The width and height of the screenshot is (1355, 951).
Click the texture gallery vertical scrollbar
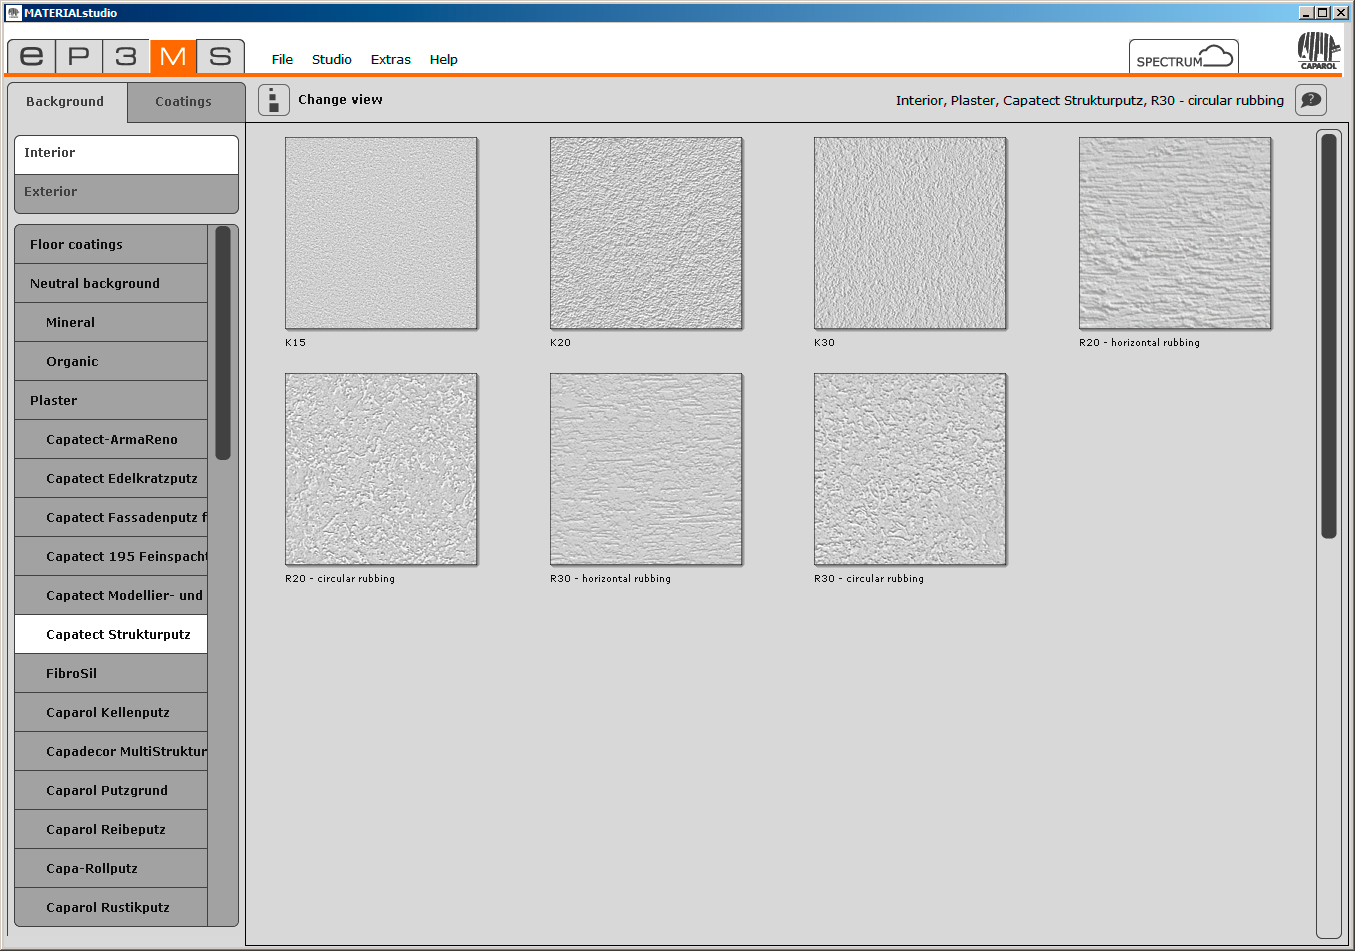pos(1329,336)
